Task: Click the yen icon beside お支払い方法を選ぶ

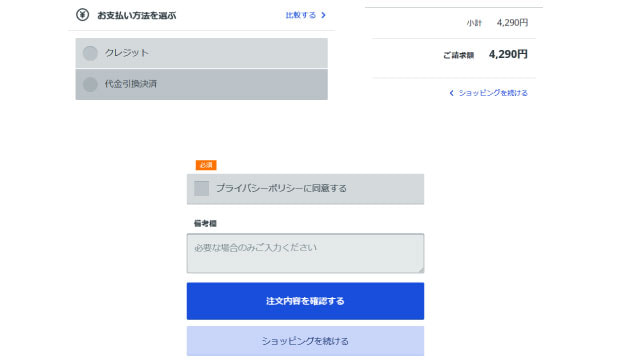Action: [x=82, y=15]
